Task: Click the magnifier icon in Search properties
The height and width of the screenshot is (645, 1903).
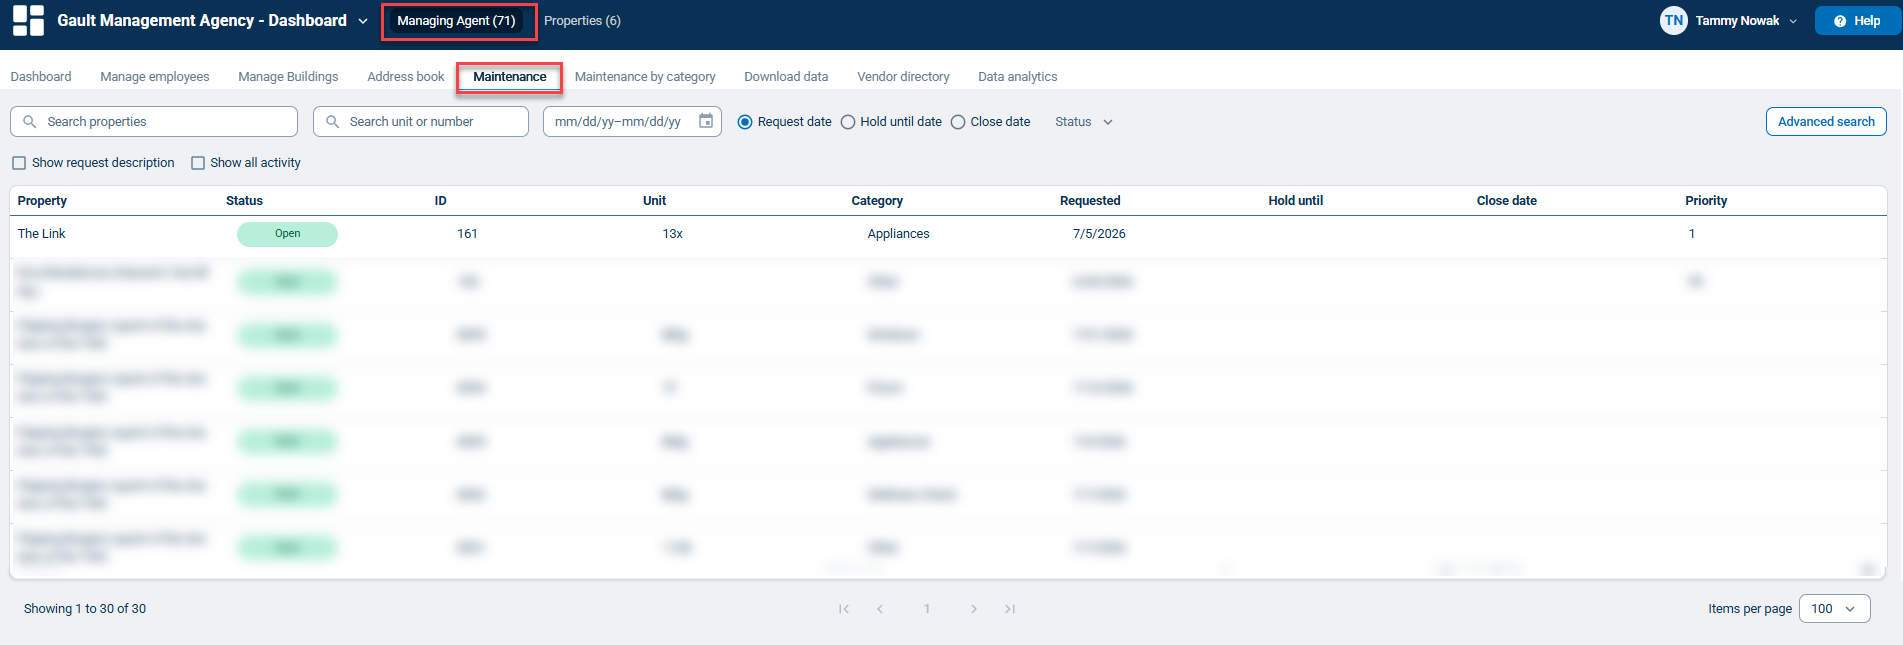Action: coord(30,121)
